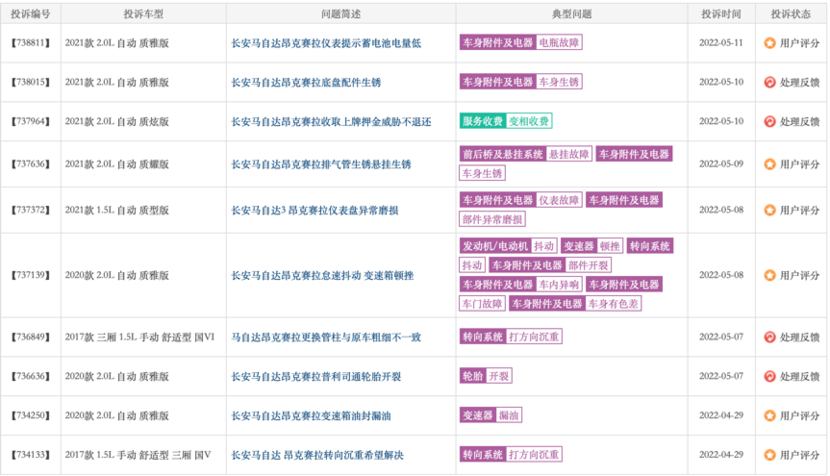Image resolution: width=830 pixels, height=476 pixels.
Task: Click 用户评分 status text in row 734250
Action: (799, 416)
